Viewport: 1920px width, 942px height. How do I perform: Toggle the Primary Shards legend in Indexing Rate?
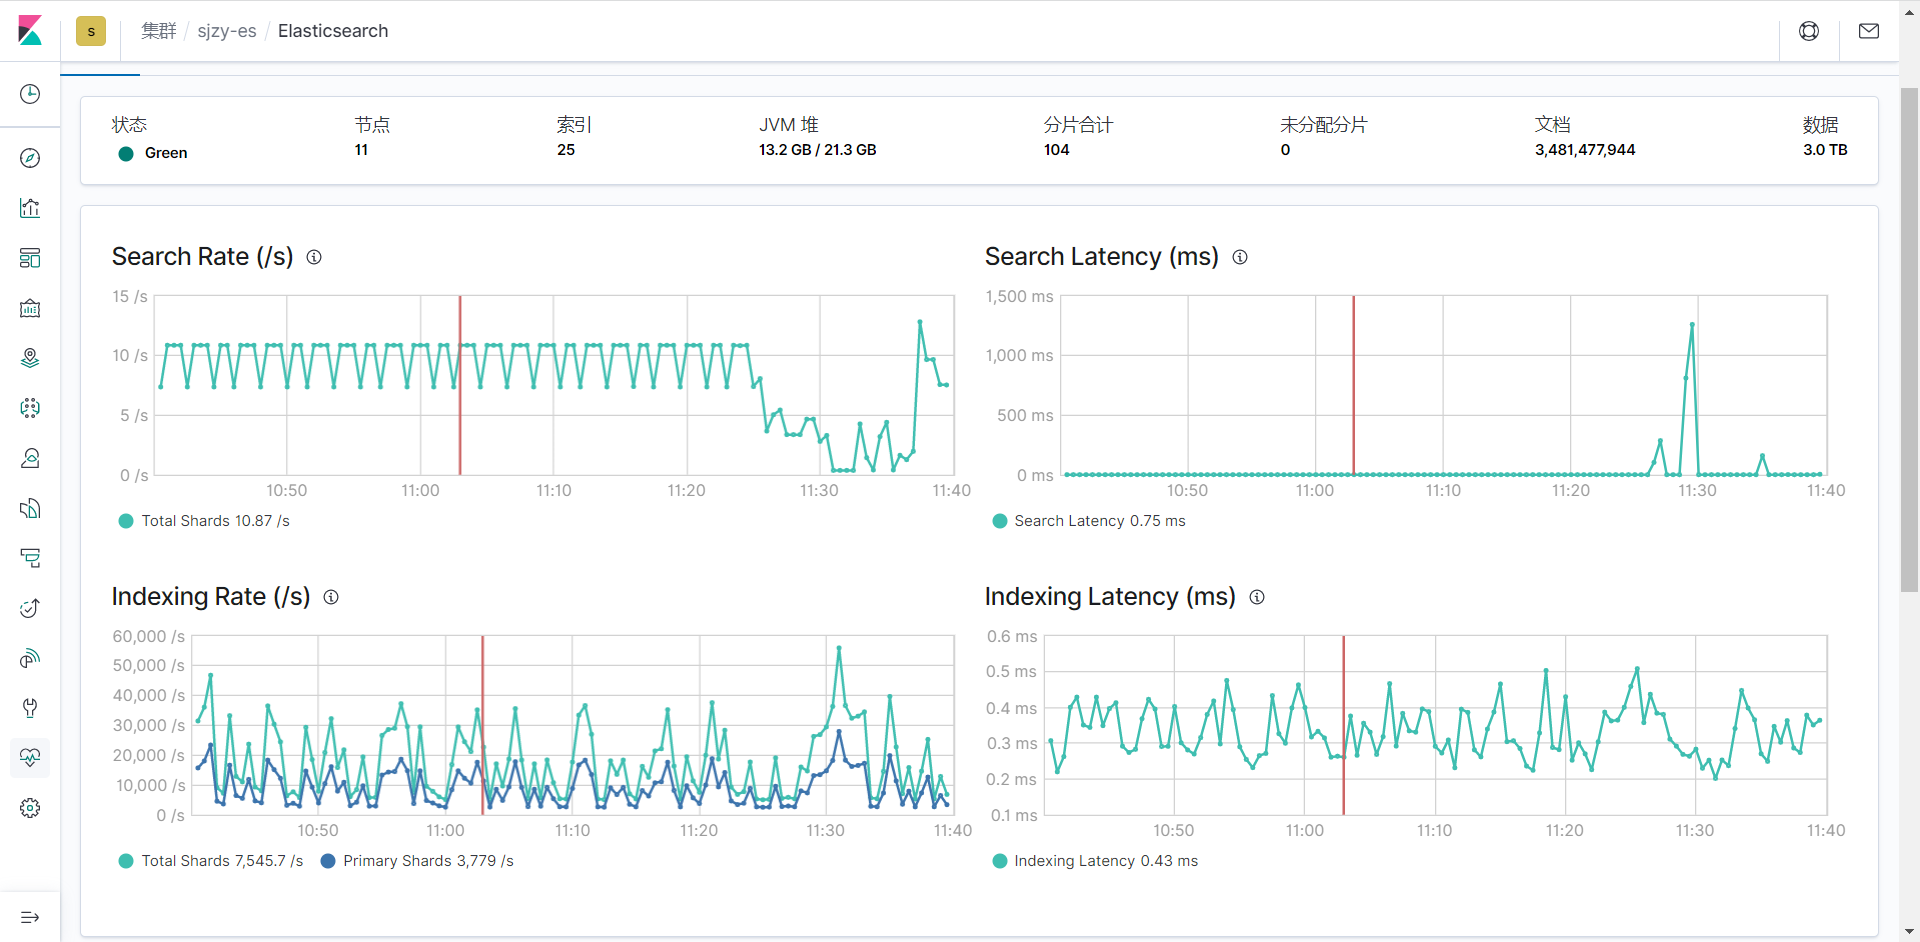417,860
